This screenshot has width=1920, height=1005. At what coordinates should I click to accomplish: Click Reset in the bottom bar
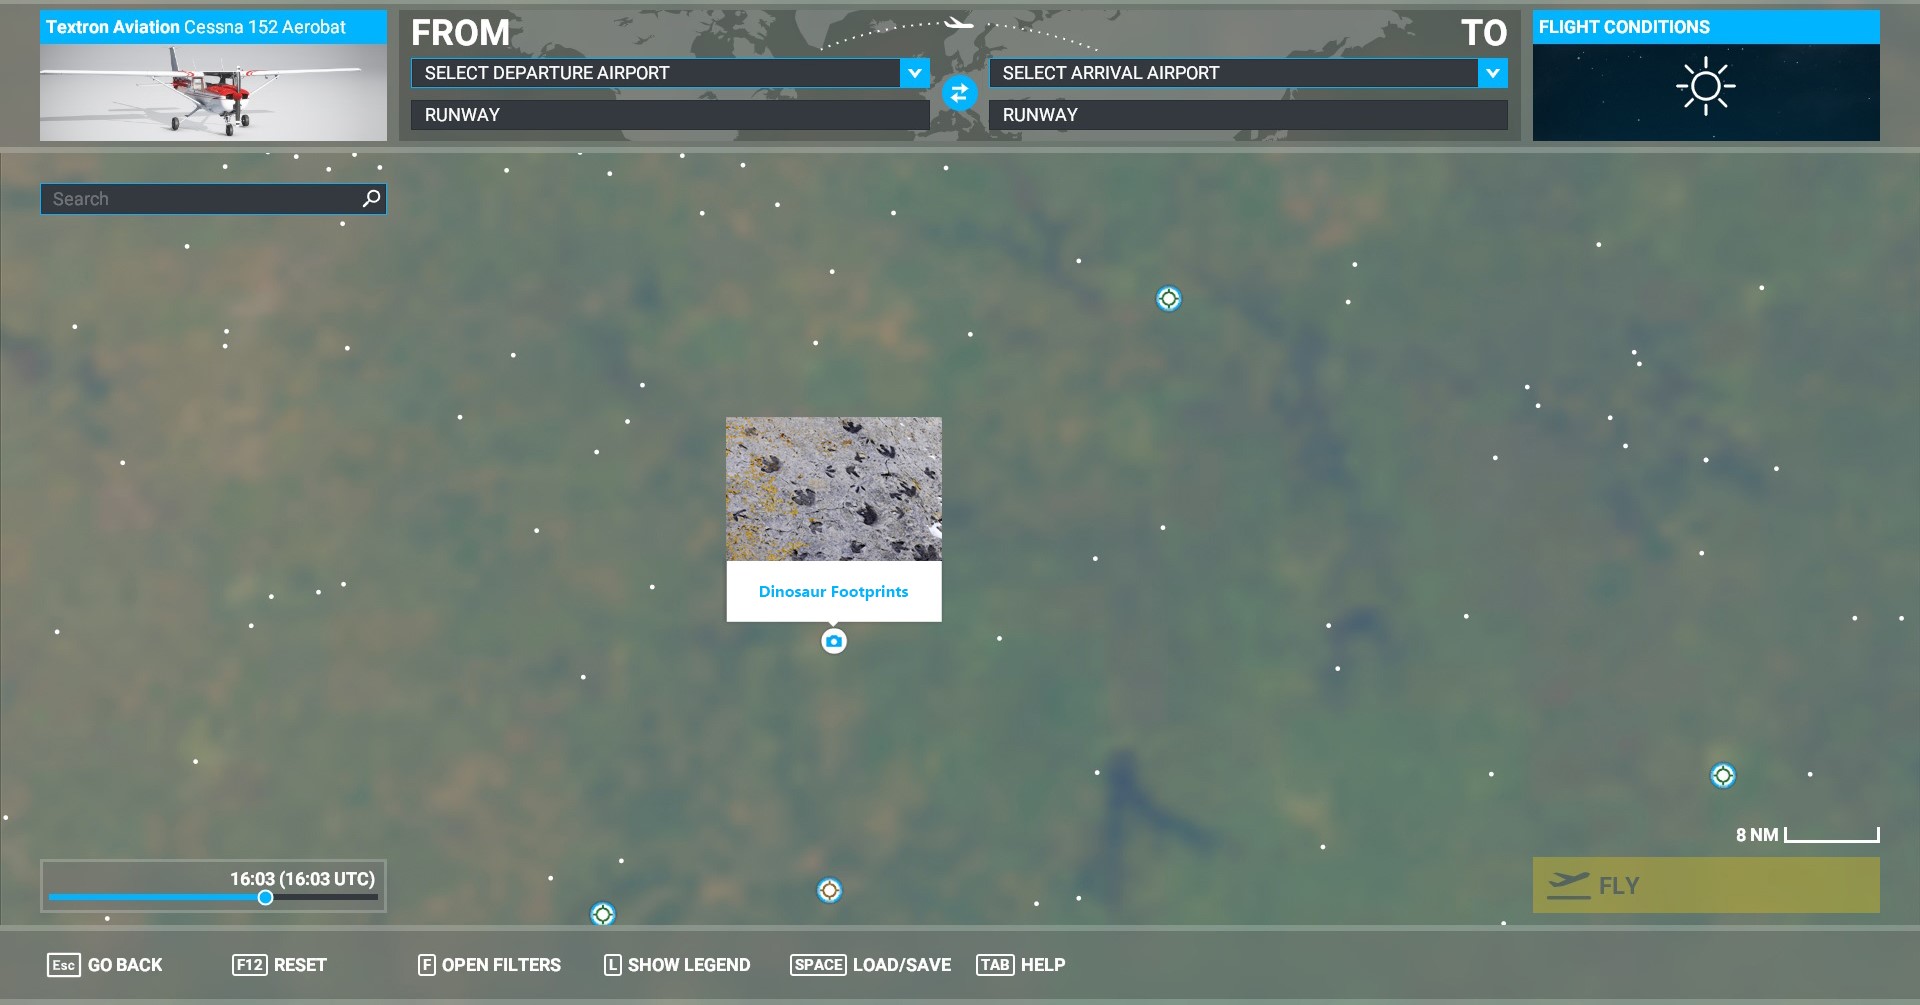279,965
